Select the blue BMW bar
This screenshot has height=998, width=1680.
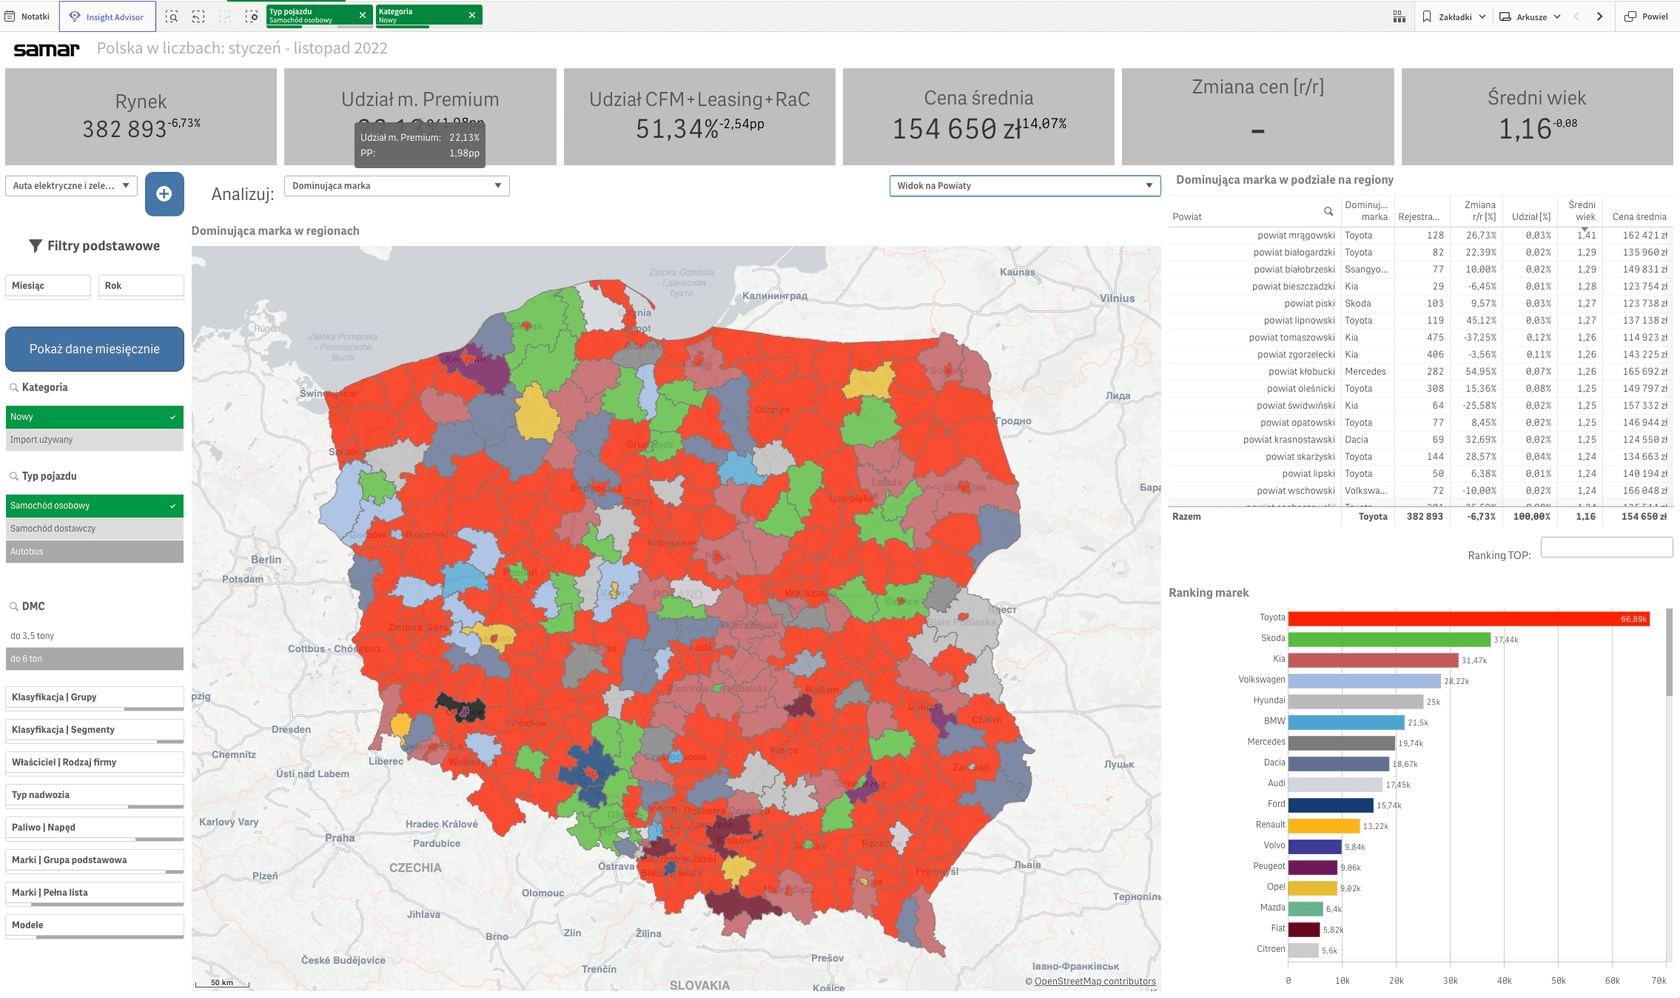tap(1346, 722)
